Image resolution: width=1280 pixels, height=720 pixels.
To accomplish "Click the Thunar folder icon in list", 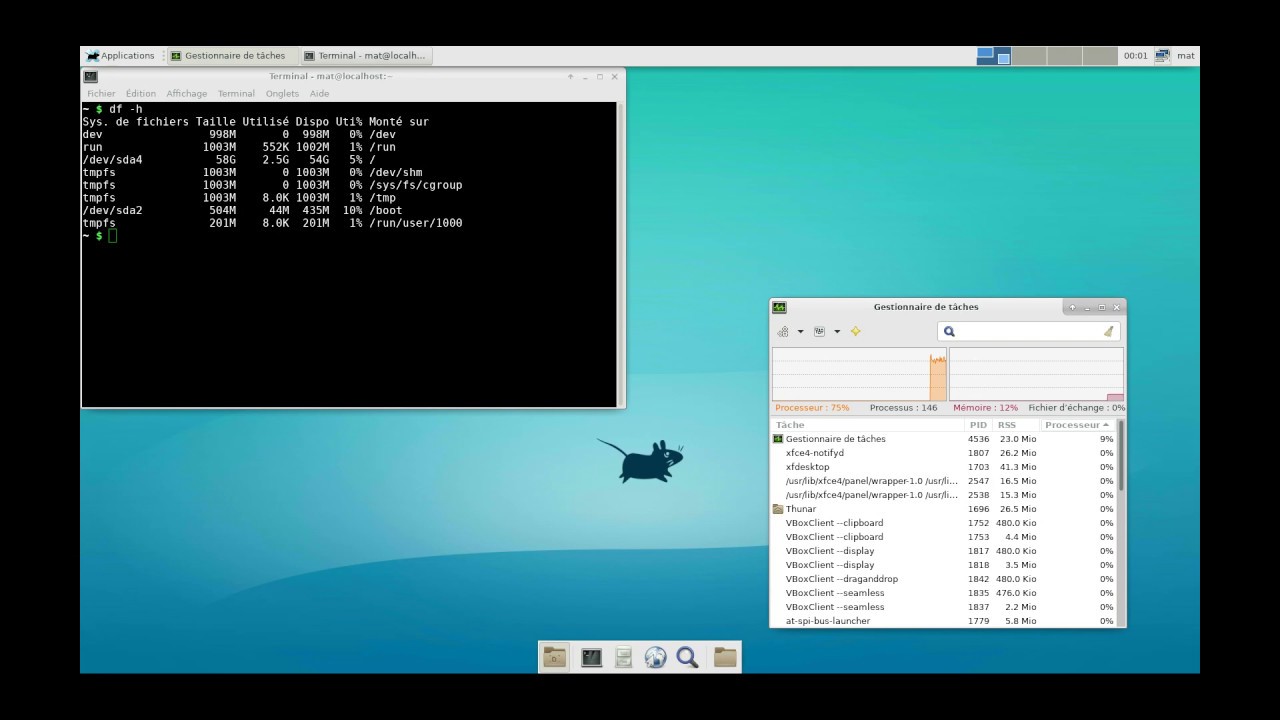I will coord(778,509).
